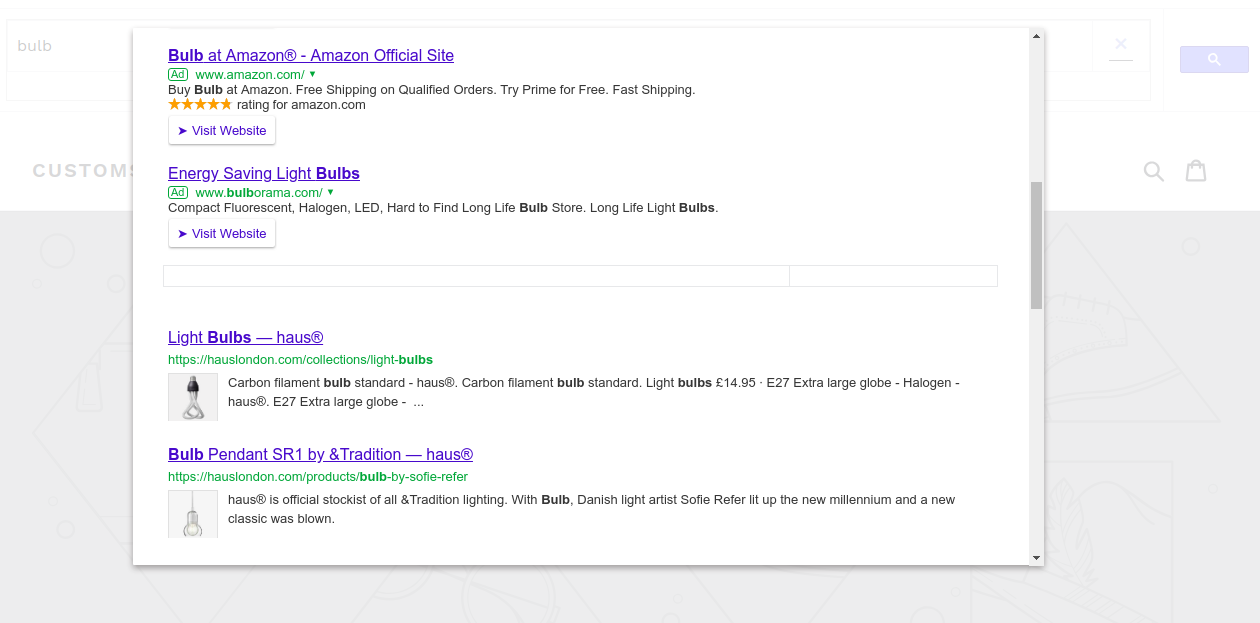The image size is (1260, 623).
Task: Click the green Ad badge on the Amazon result
Action: coord(178,74)
